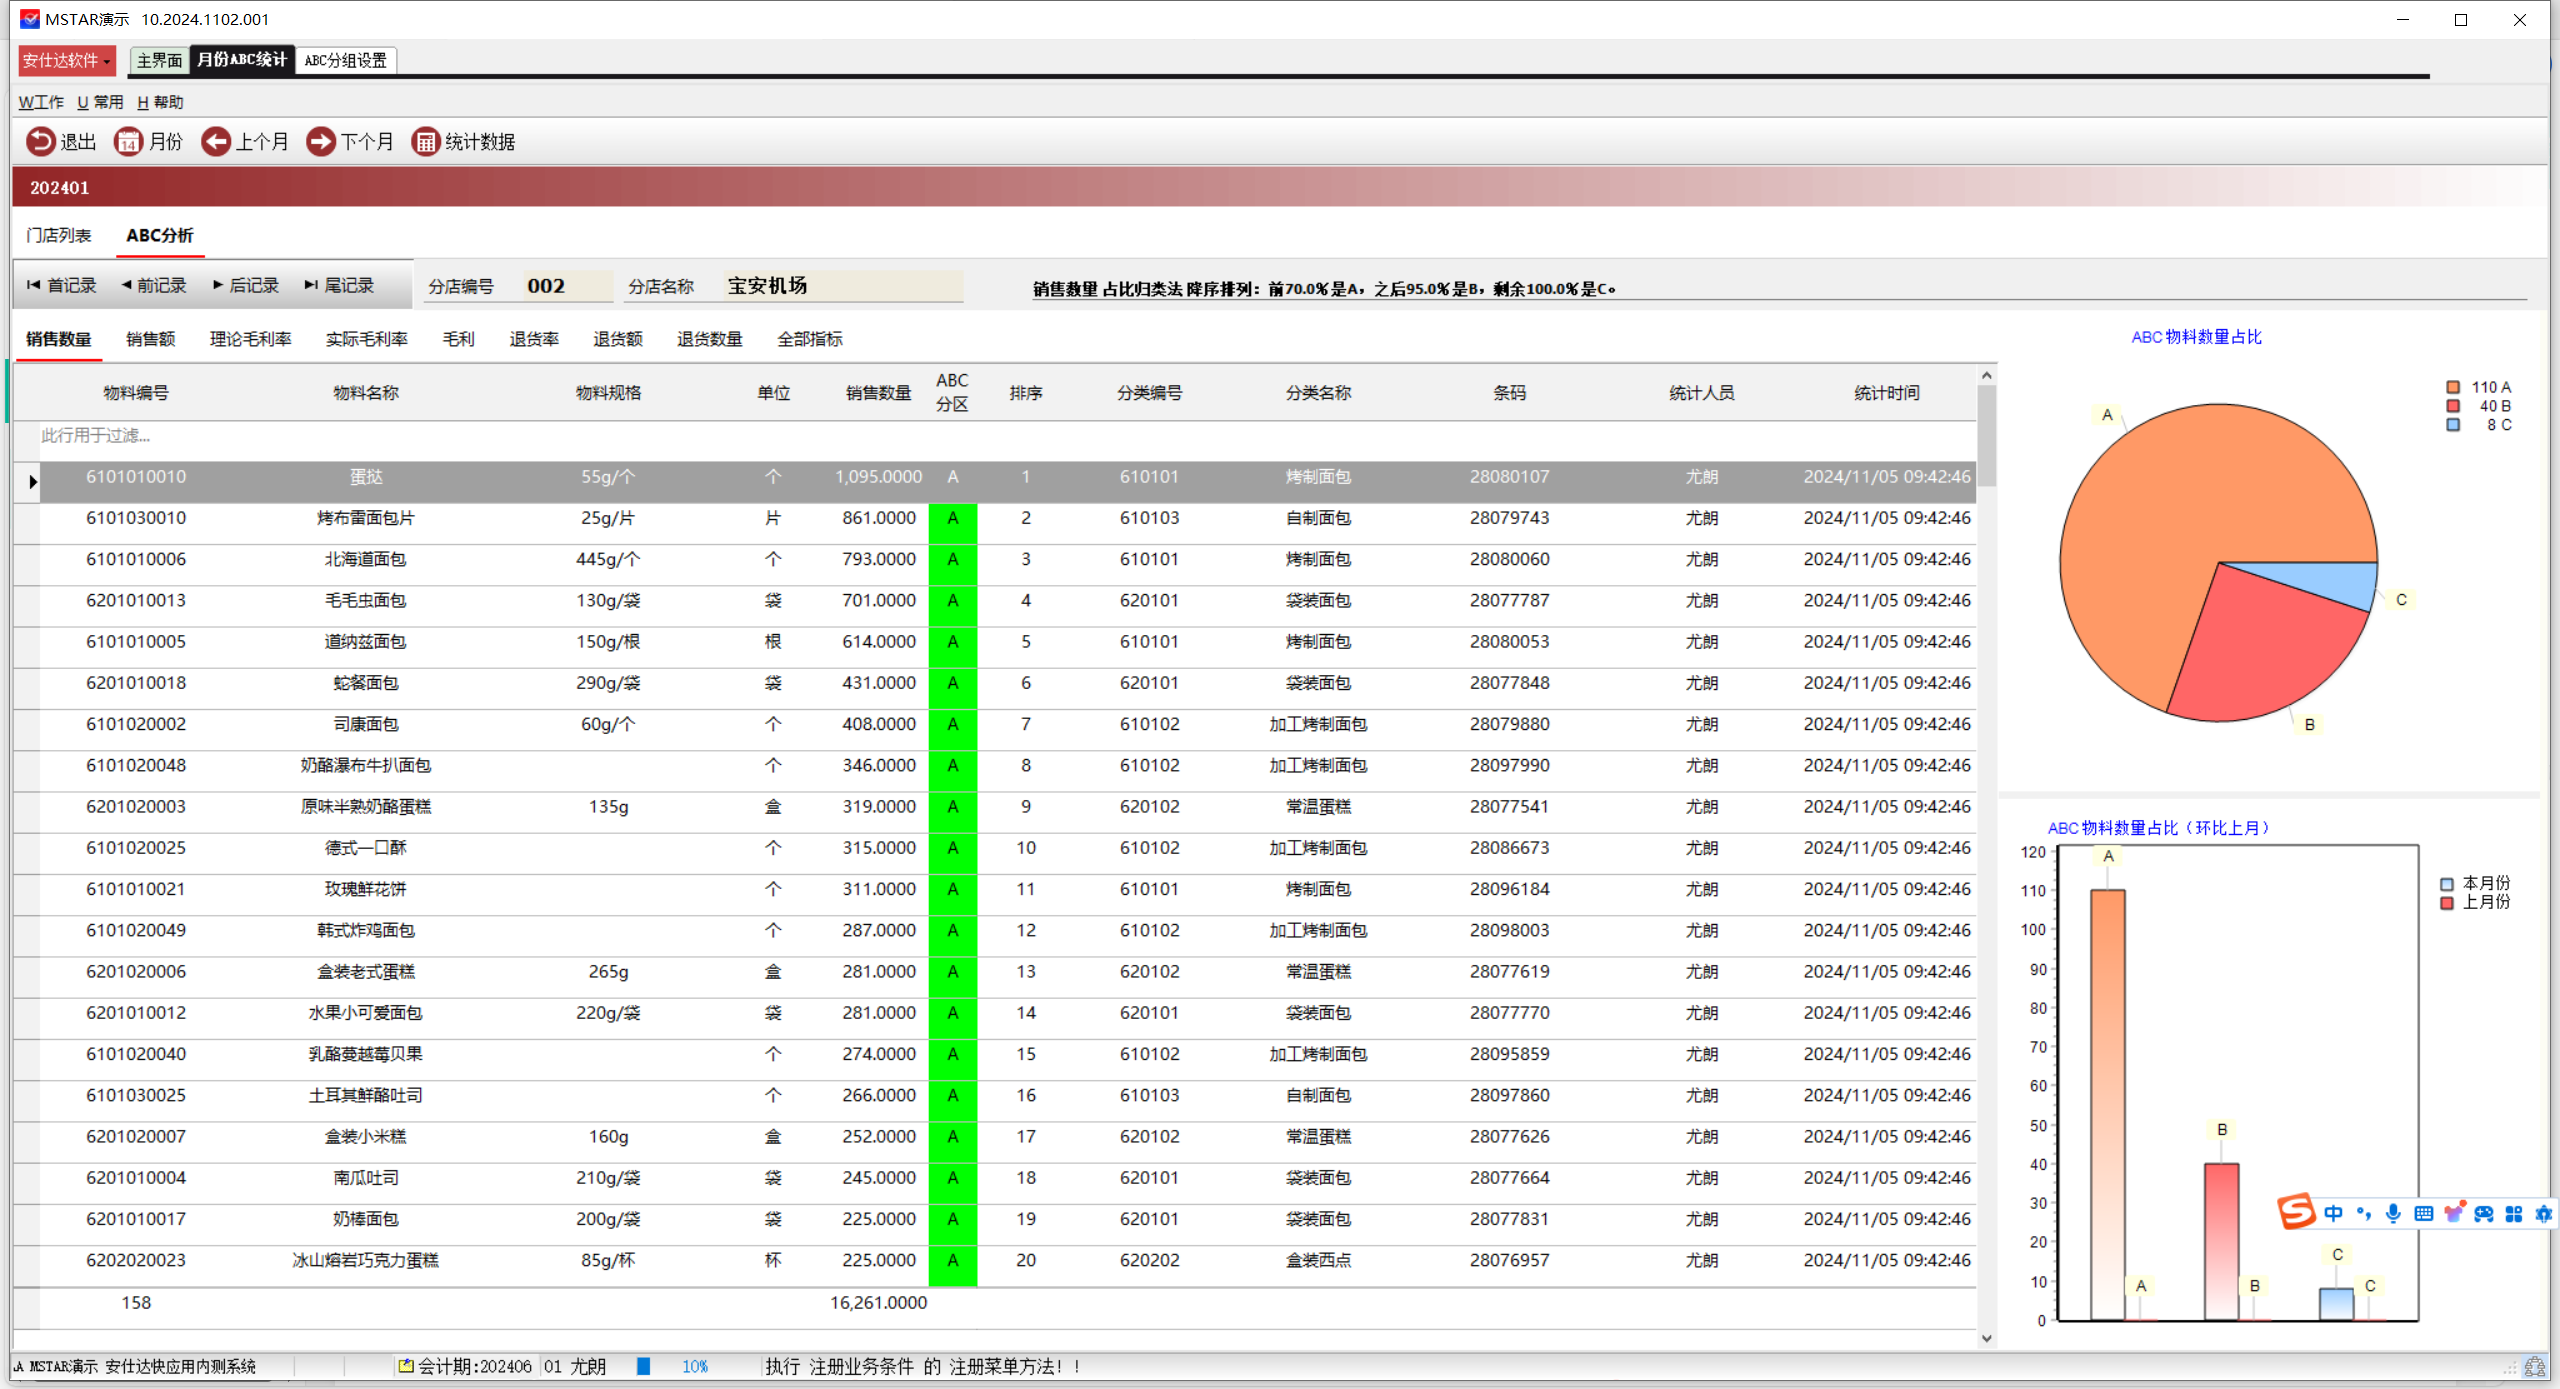2560x1389 pixels.
Task: Jump to last record with 尾记录
Action: point(339,286)
